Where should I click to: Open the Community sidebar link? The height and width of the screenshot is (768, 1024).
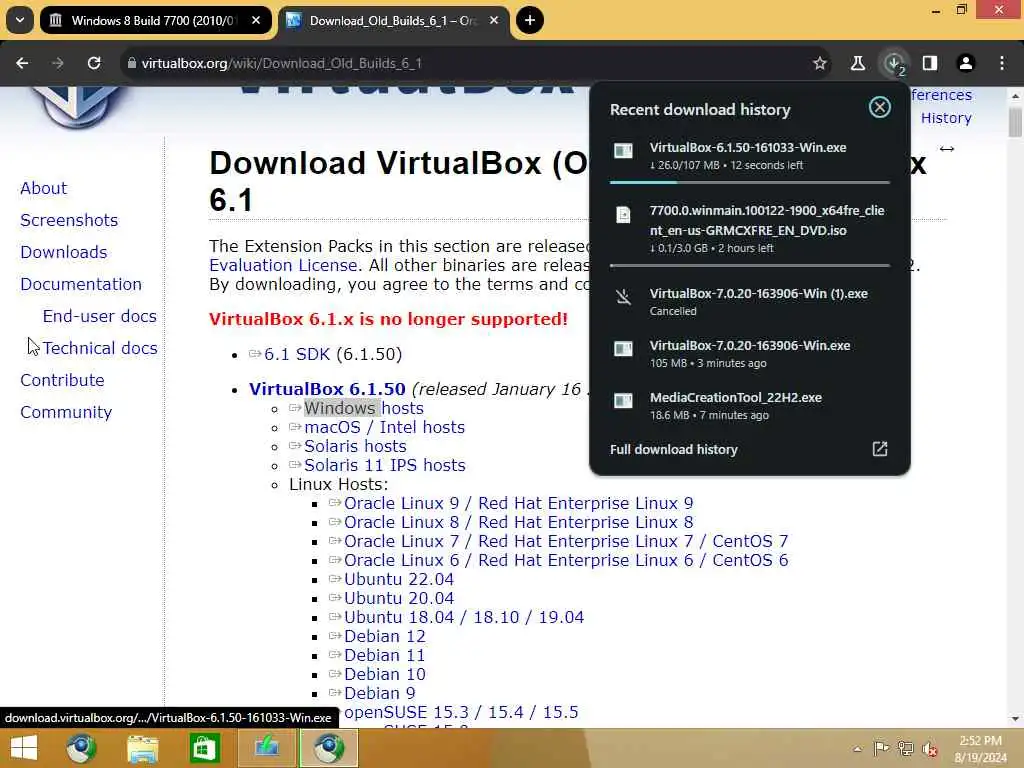(x=66, y=412)
